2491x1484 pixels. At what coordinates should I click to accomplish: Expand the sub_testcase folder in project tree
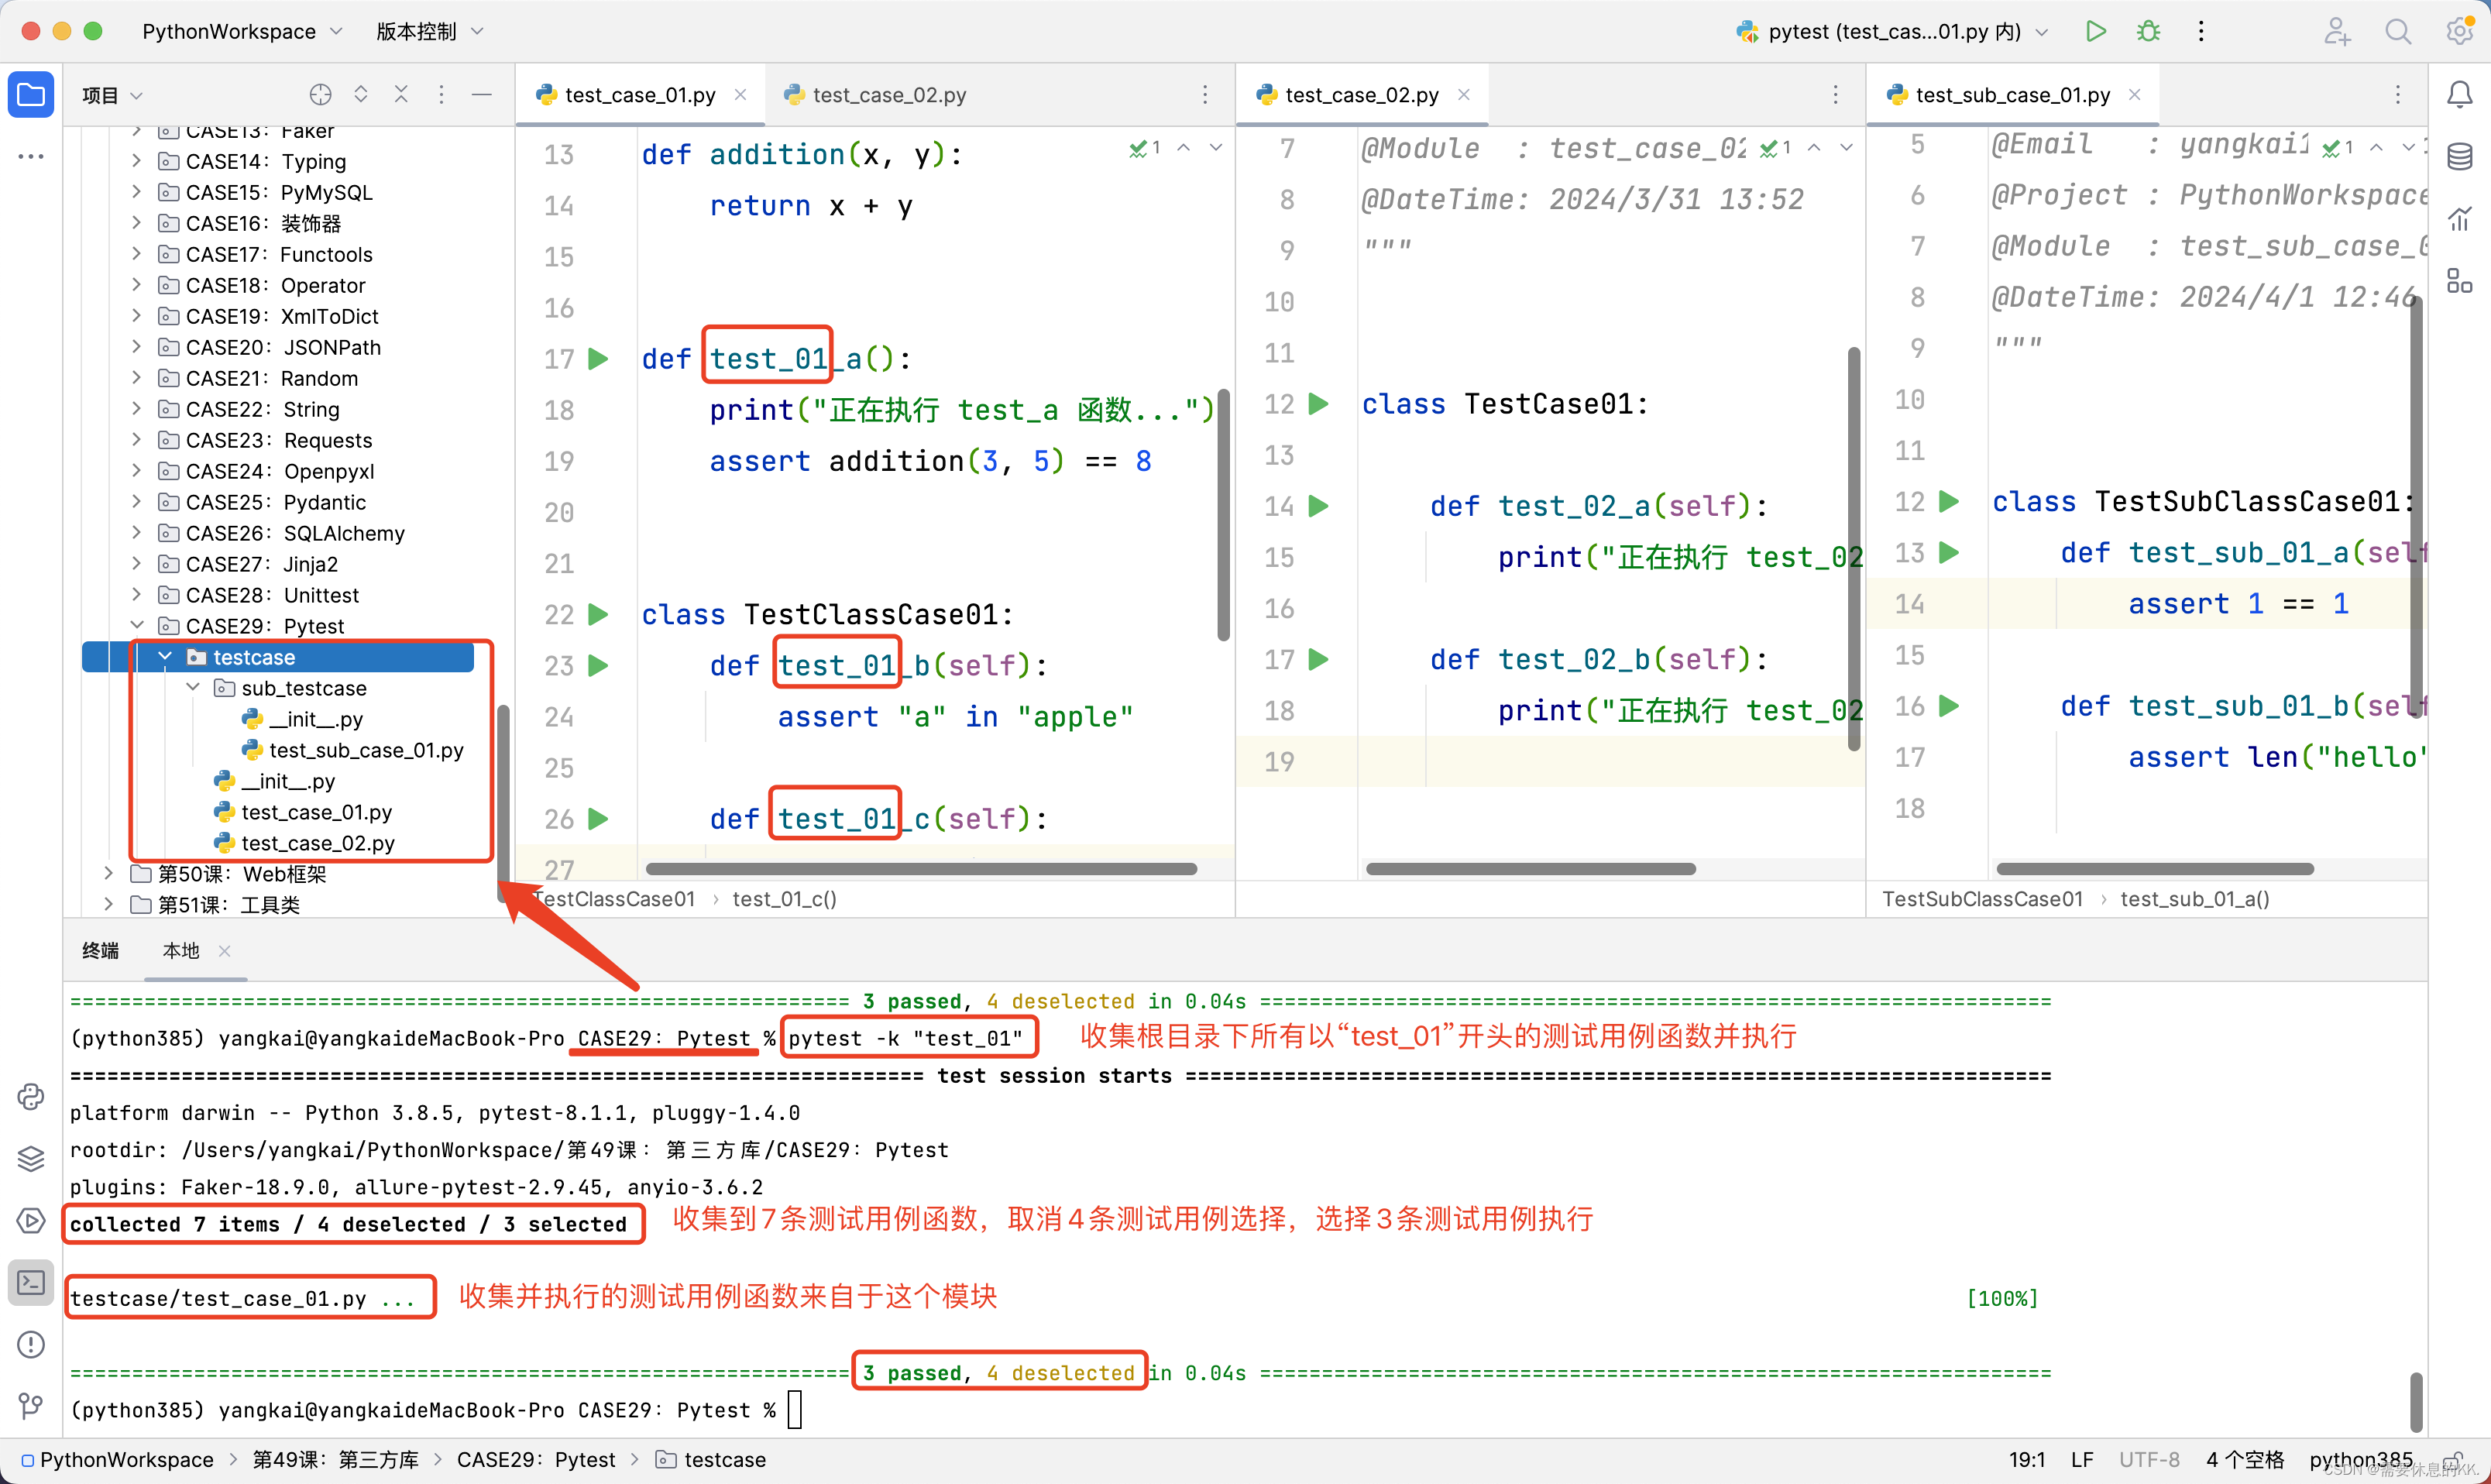[191, 687]
